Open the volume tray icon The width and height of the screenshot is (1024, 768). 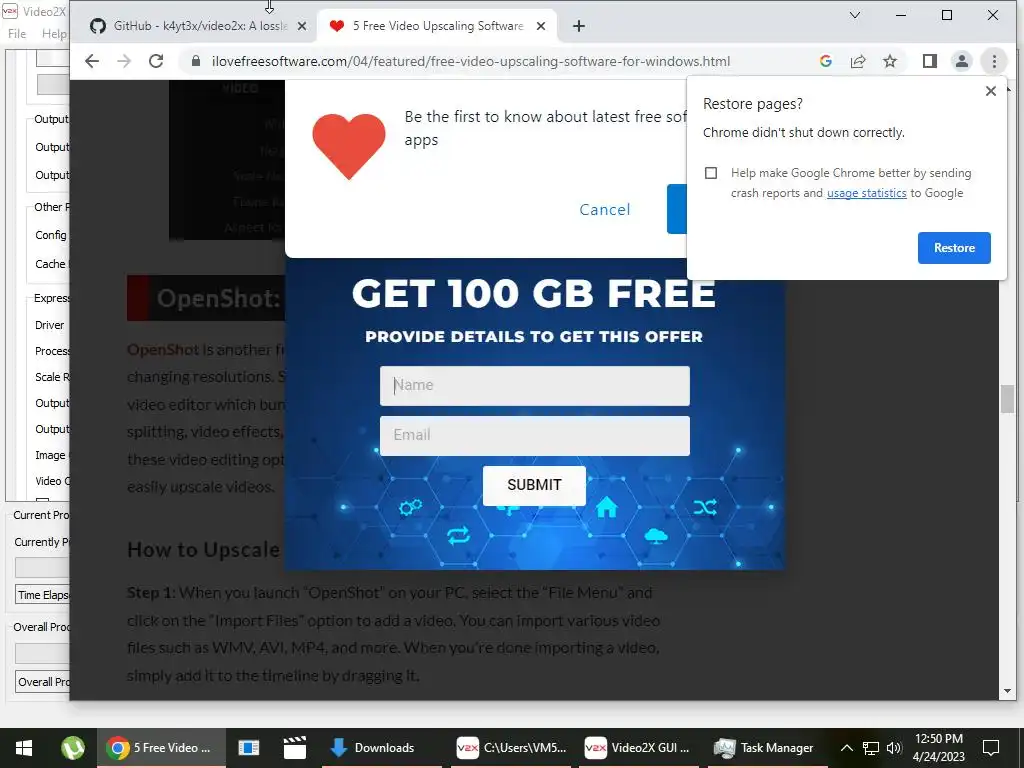tap(894, 748)
